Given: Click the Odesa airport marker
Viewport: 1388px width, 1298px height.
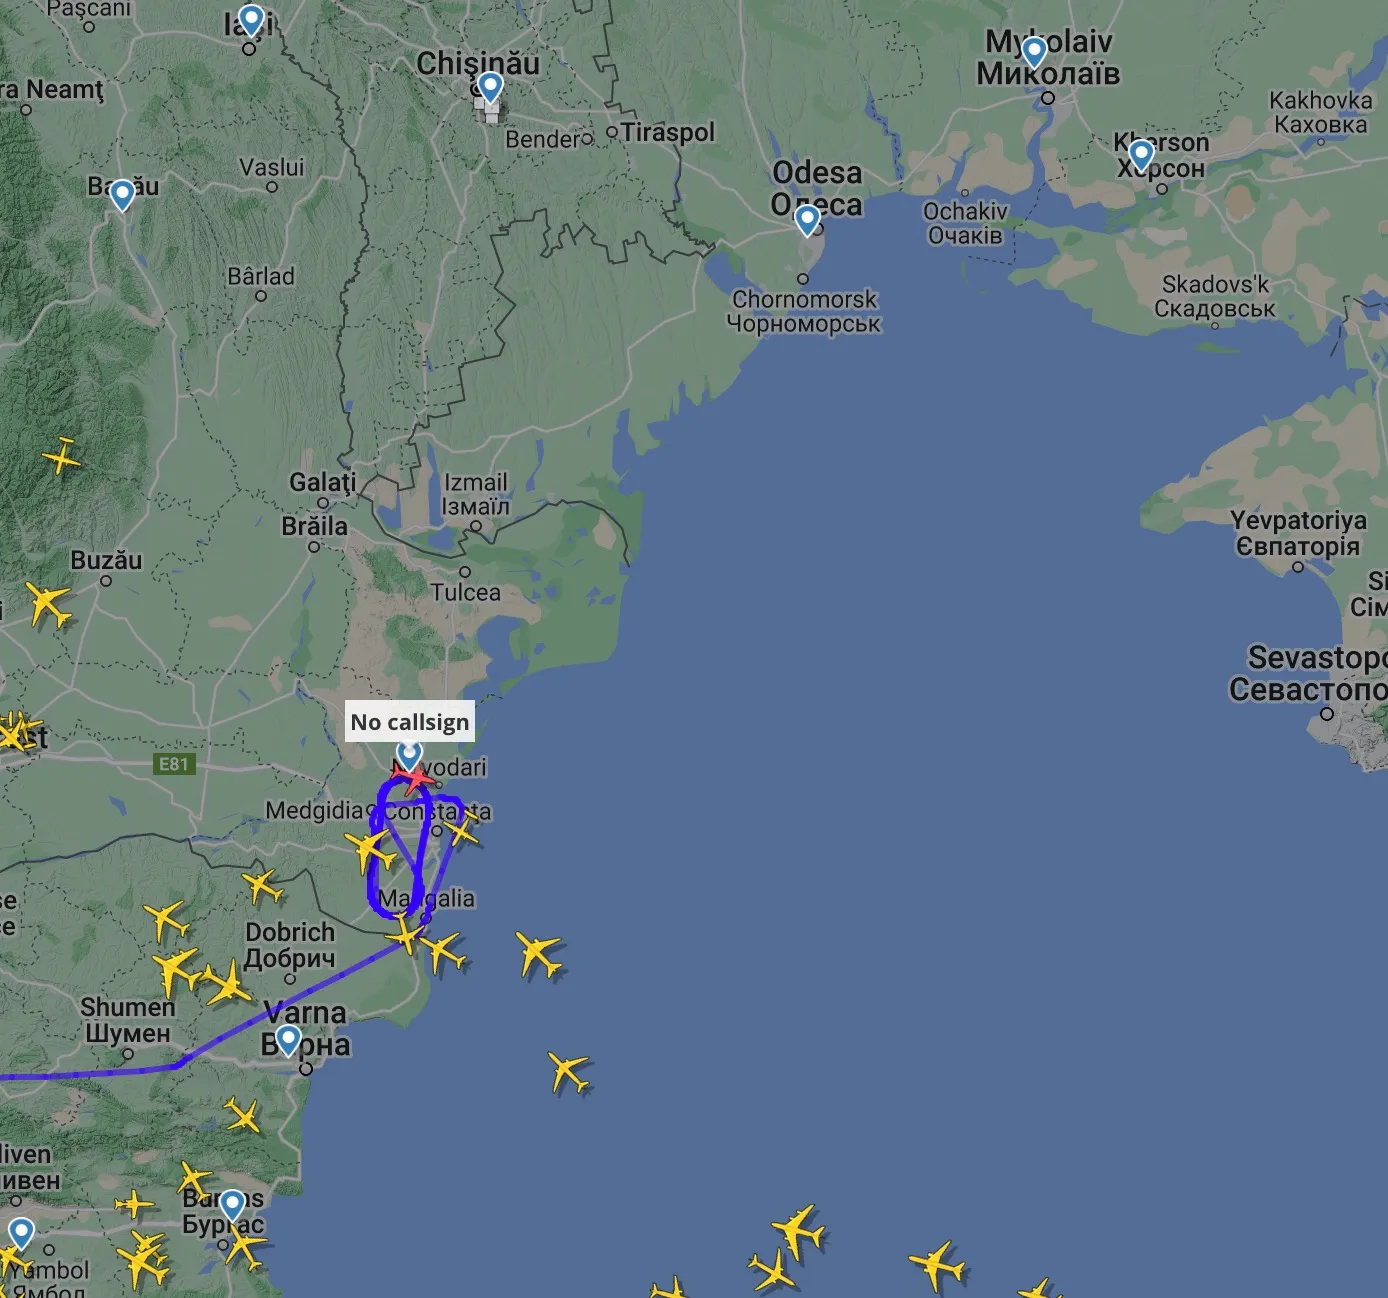Looking at the screenshot, I should (808, 220).
